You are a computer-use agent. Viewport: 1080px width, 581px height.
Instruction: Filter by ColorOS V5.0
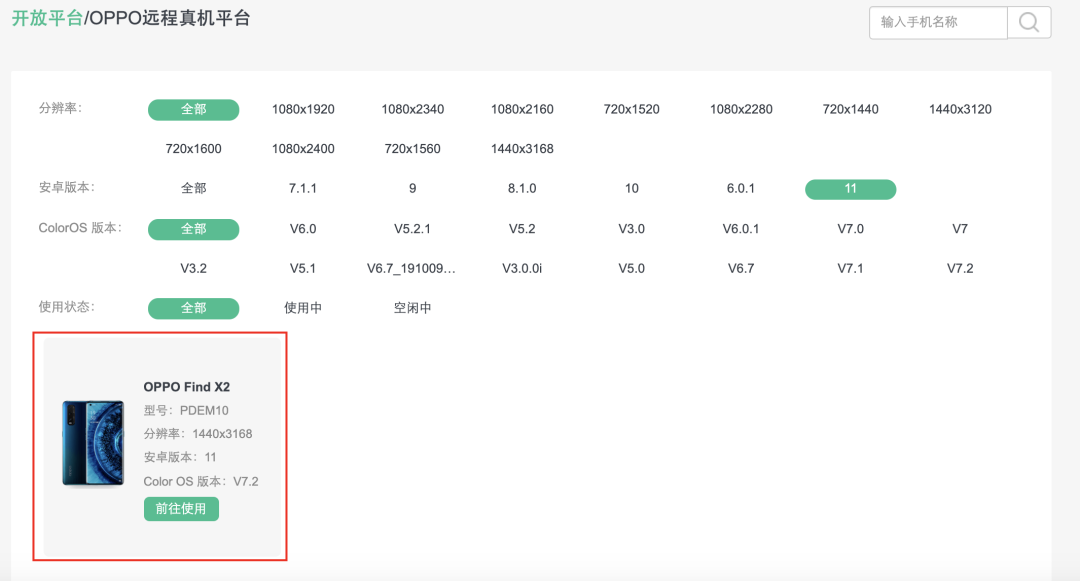tap(632, 268)
